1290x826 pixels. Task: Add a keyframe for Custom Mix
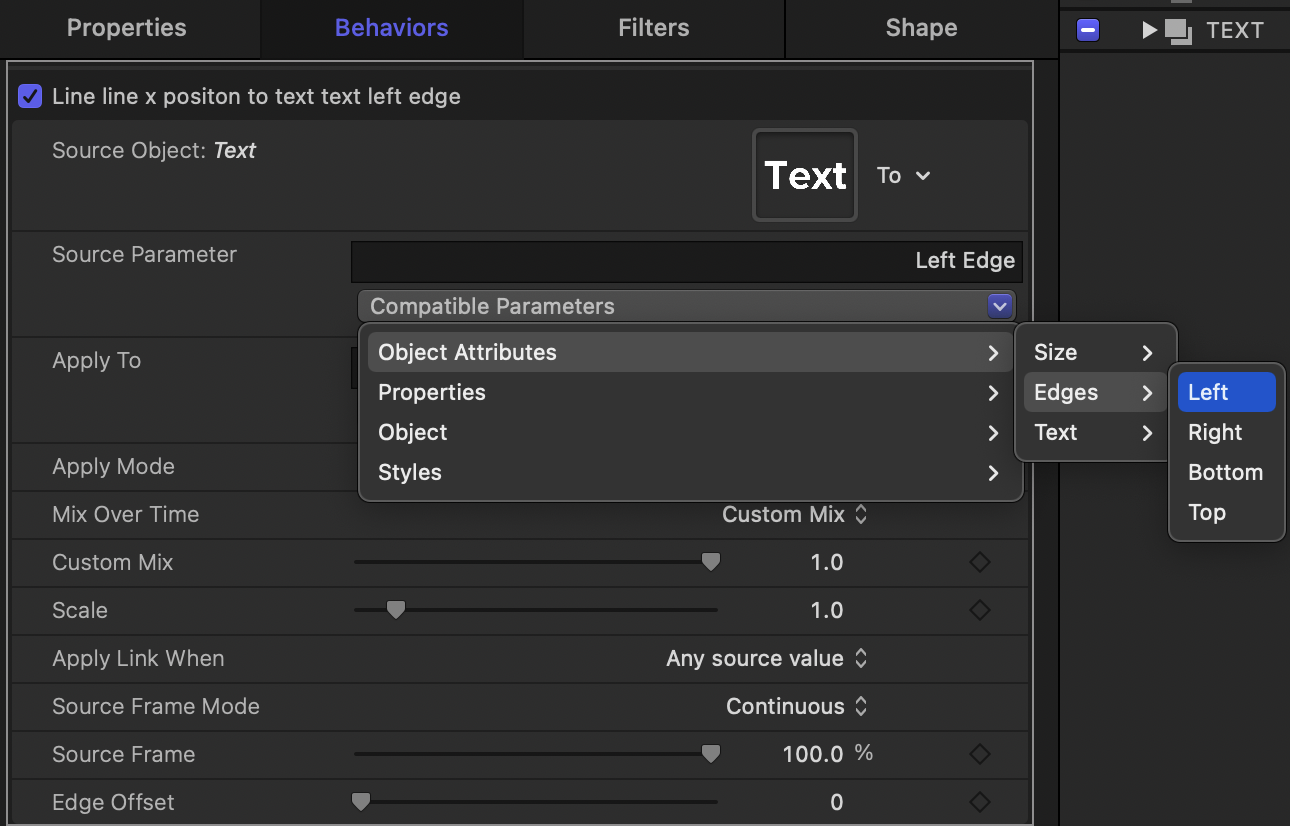click(979, 562)
